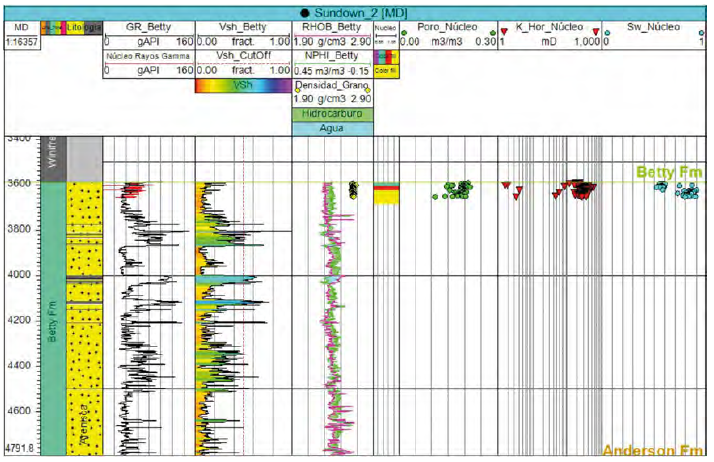The image size is (714, 462).
Task: Pick the RHOB_Betty curve header
Action: coord(331,28)
